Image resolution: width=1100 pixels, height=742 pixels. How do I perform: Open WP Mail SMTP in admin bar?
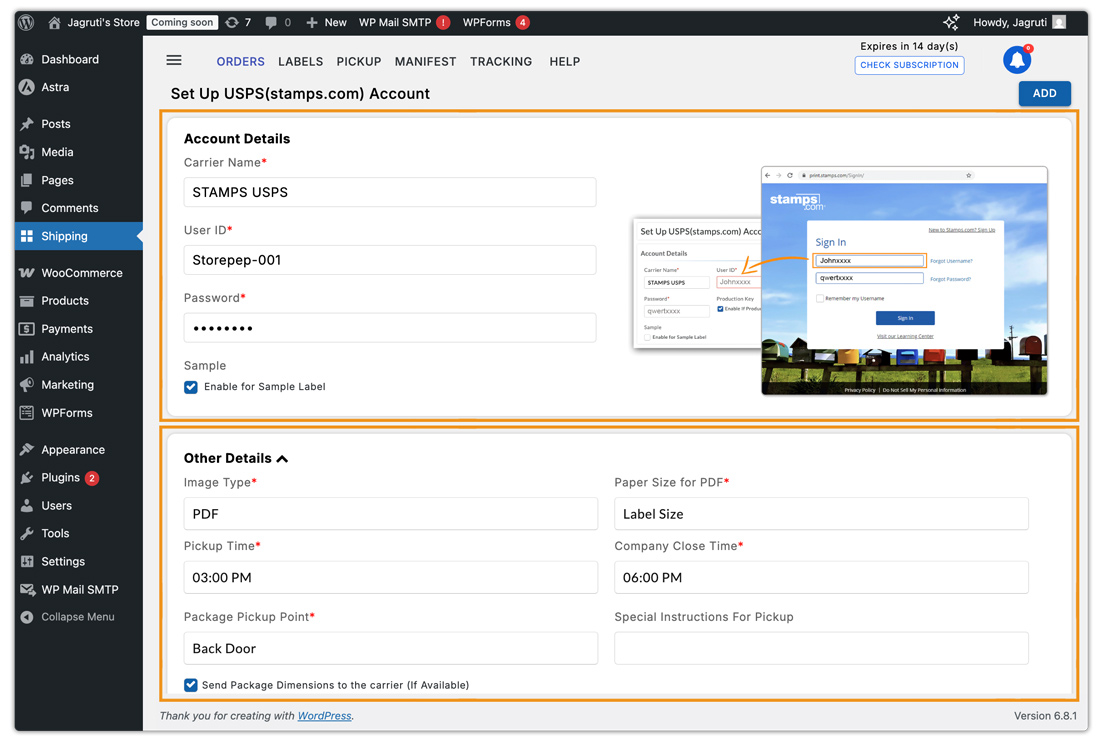(404, 22)
